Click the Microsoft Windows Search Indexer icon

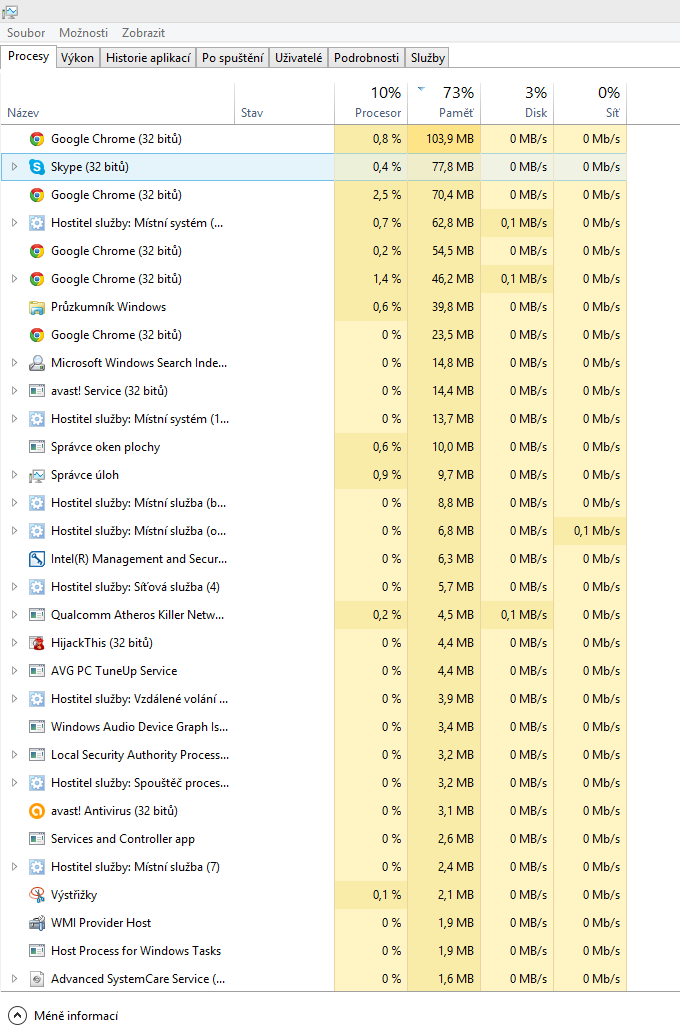(x=37, y=363)
